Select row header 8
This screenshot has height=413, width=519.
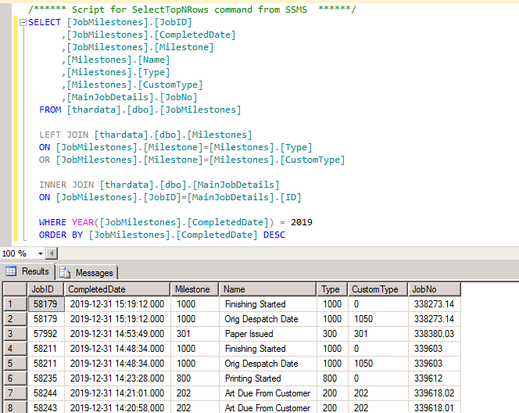(15, 408)
